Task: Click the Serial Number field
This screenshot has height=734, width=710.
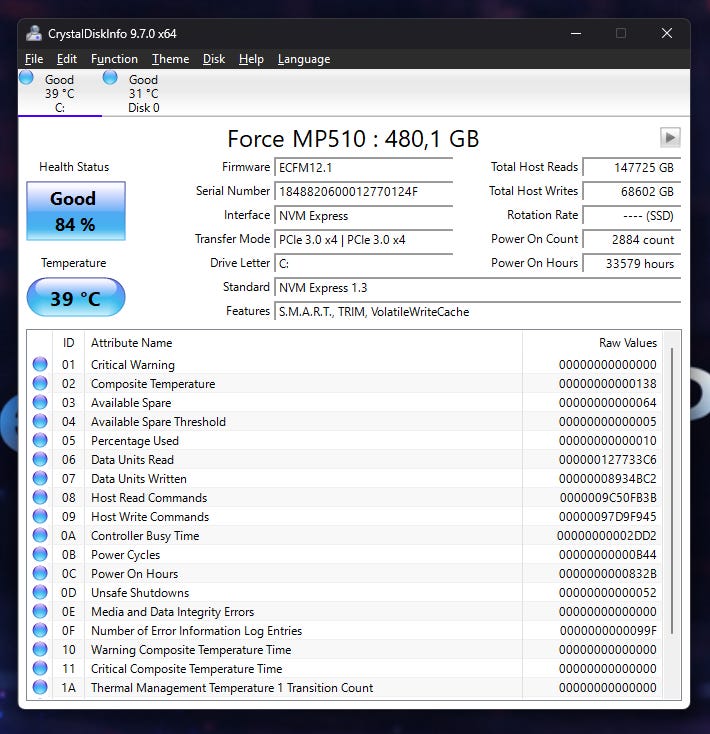Action: (x=363, y=191)
